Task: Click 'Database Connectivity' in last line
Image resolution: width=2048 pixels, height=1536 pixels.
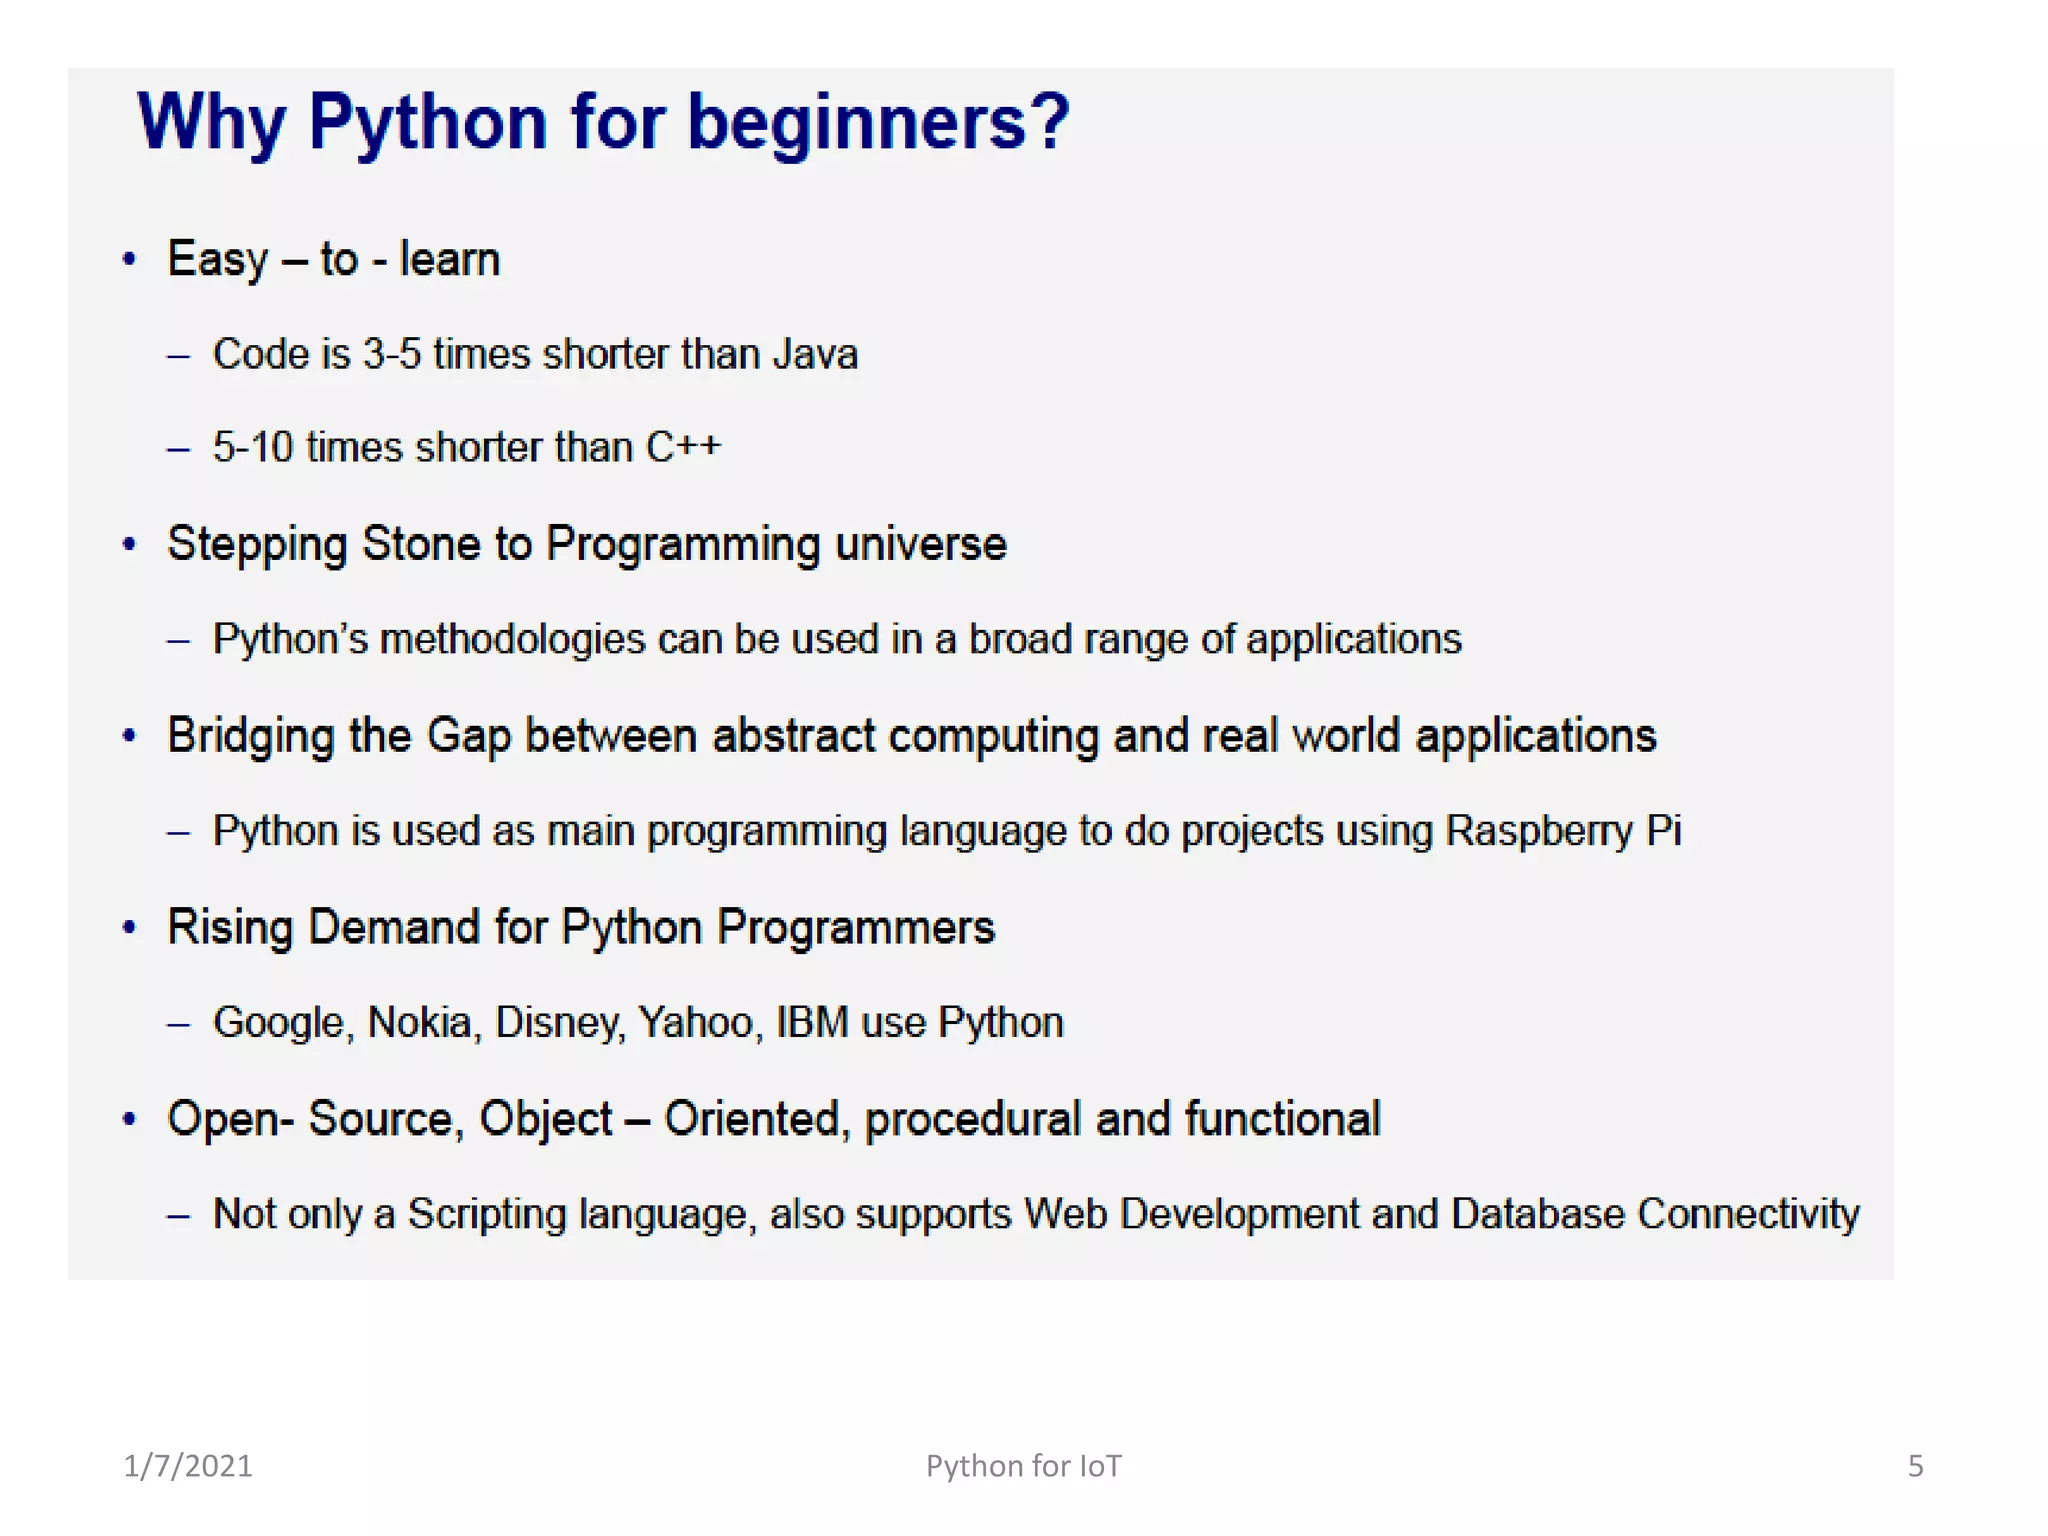Action: tap(1655, 1214)
